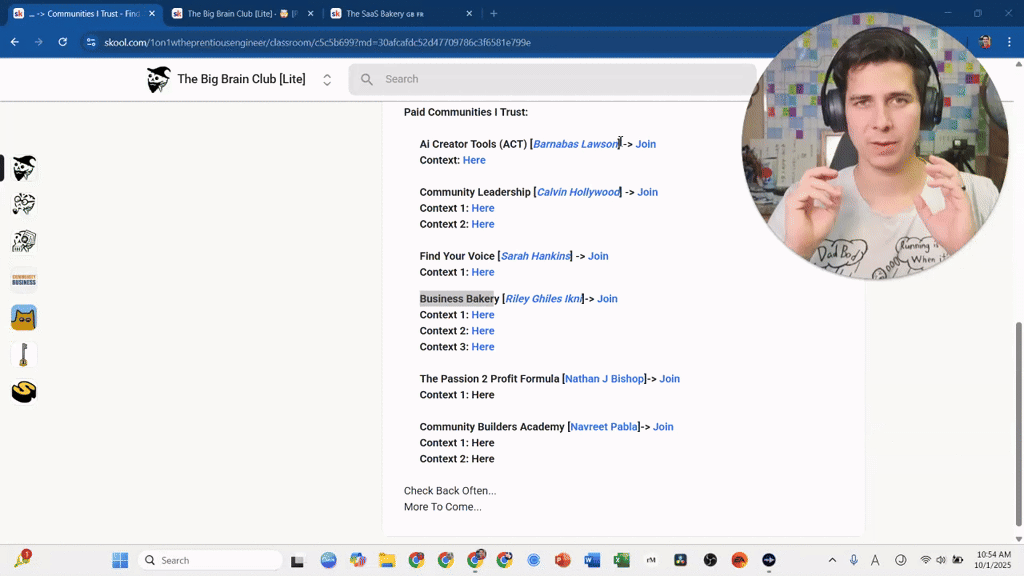Open Community Leadership Context 1 Here link
1024x576 pixels.
pos(483,208)
